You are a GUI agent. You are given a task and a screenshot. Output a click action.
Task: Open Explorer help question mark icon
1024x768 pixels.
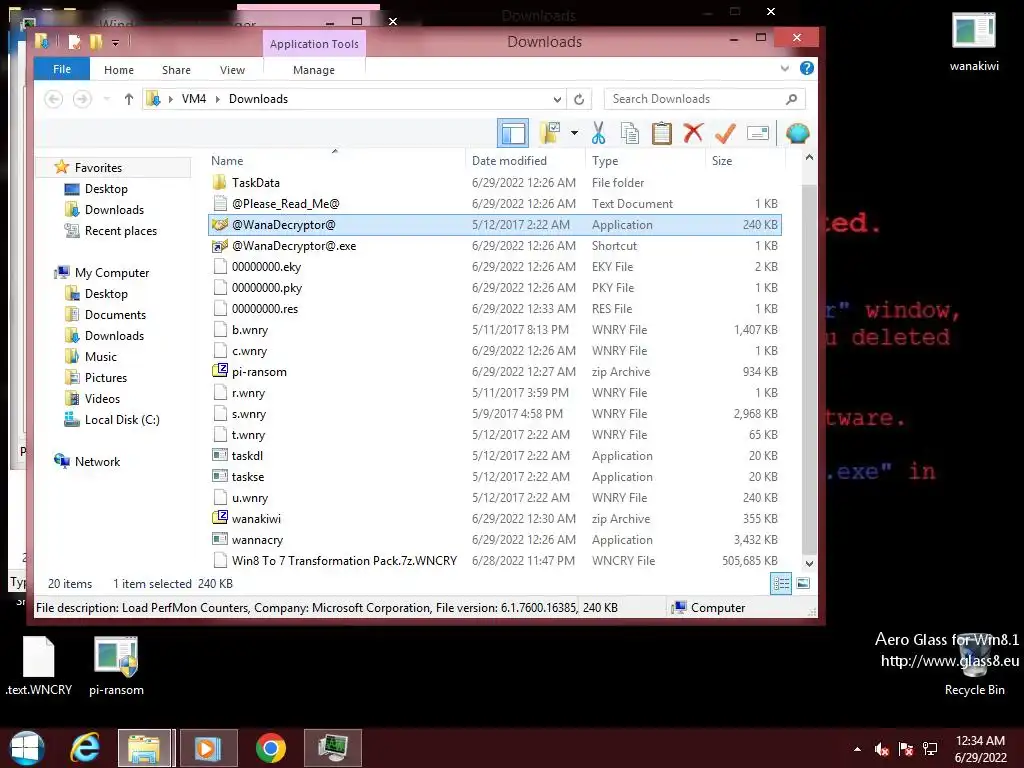(x=807, y=68)
